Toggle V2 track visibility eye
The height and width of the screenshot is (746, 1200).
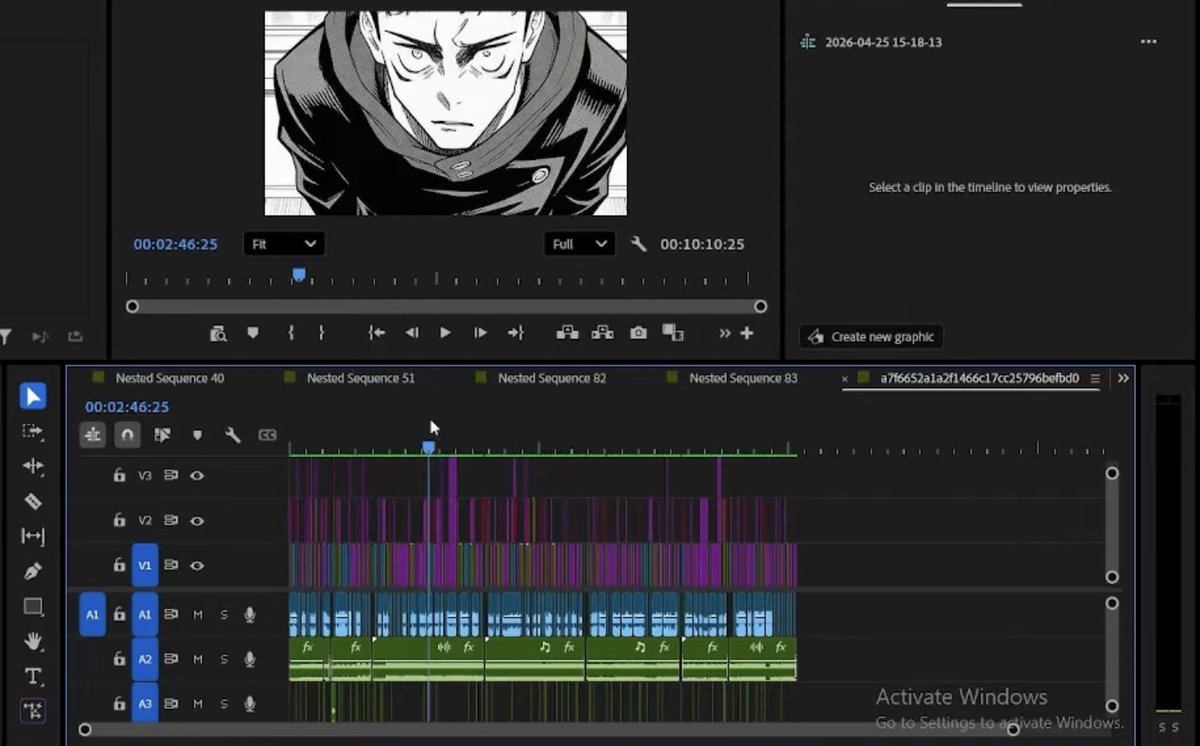tap(197, 520)
